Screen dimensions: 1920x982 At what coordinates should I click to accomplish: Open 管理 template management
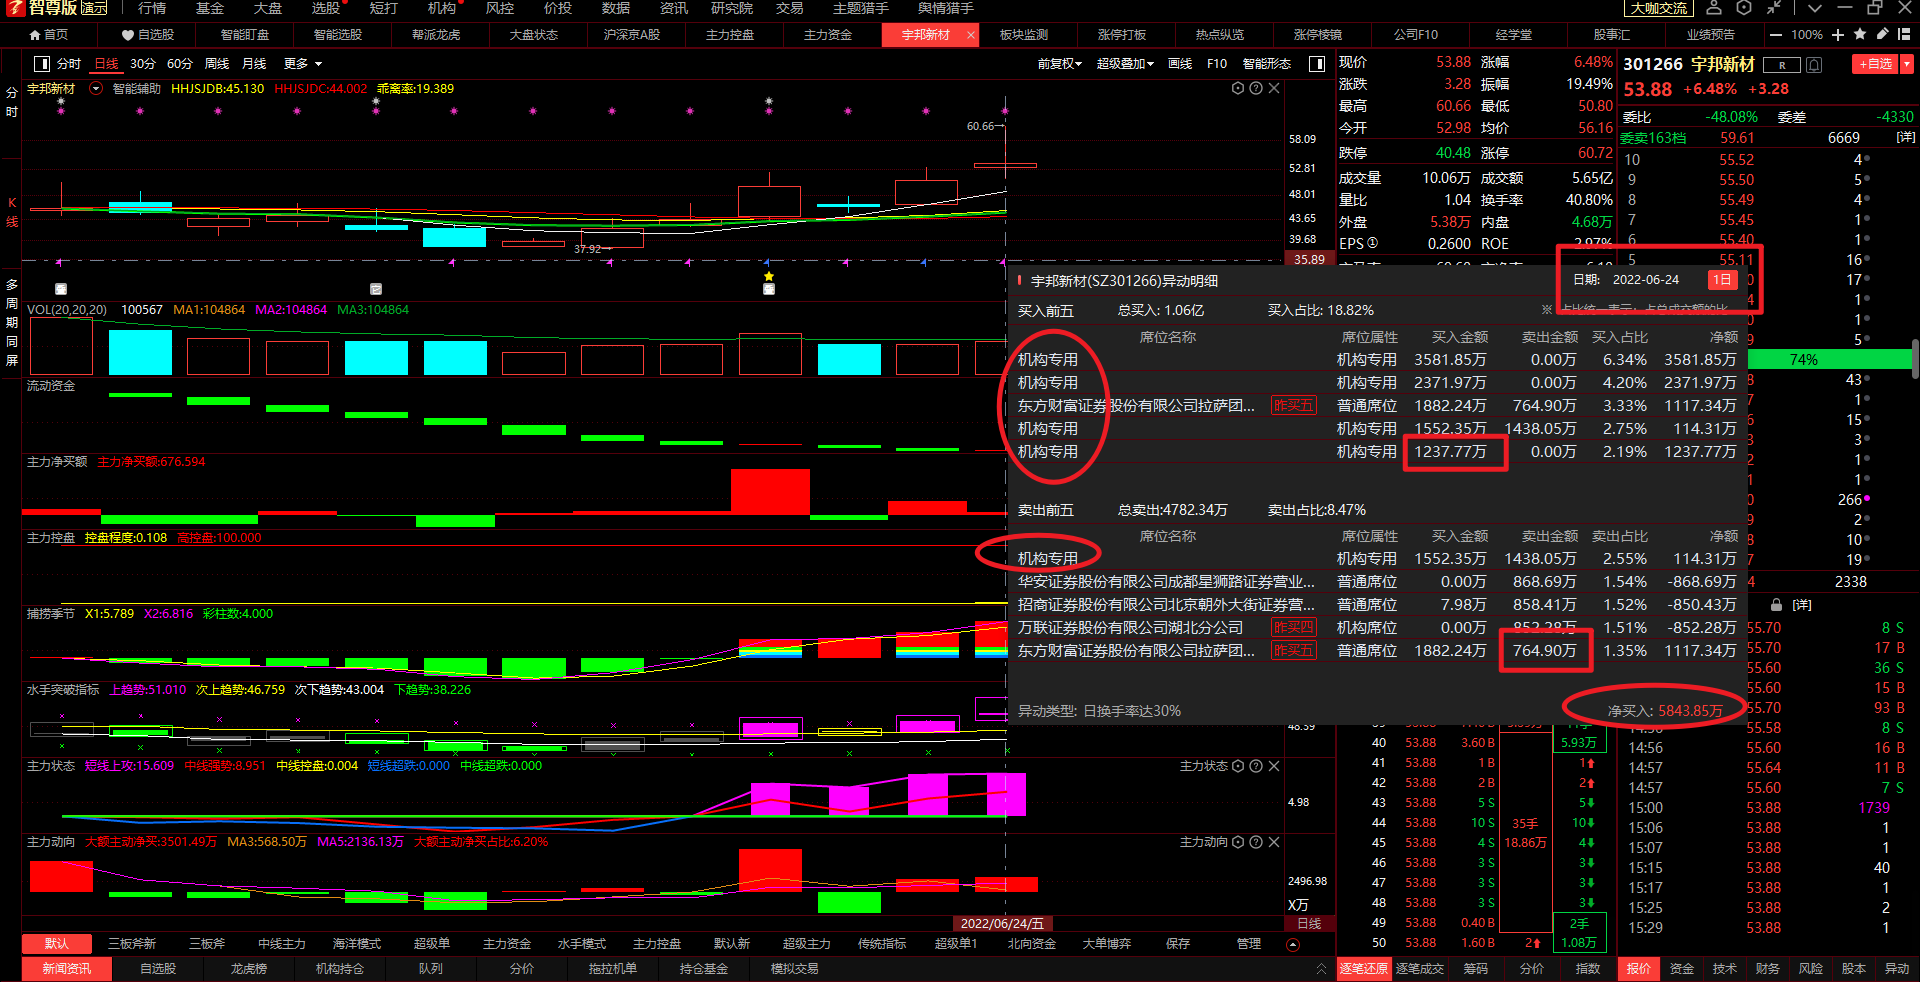pyautogui.click(x=1249, y=944)
